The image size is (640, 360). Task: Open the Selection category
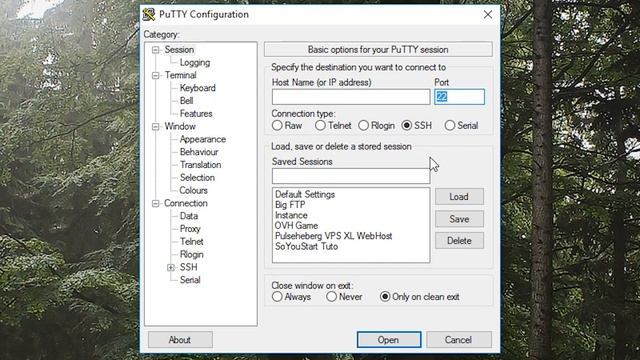pos(197,178)
